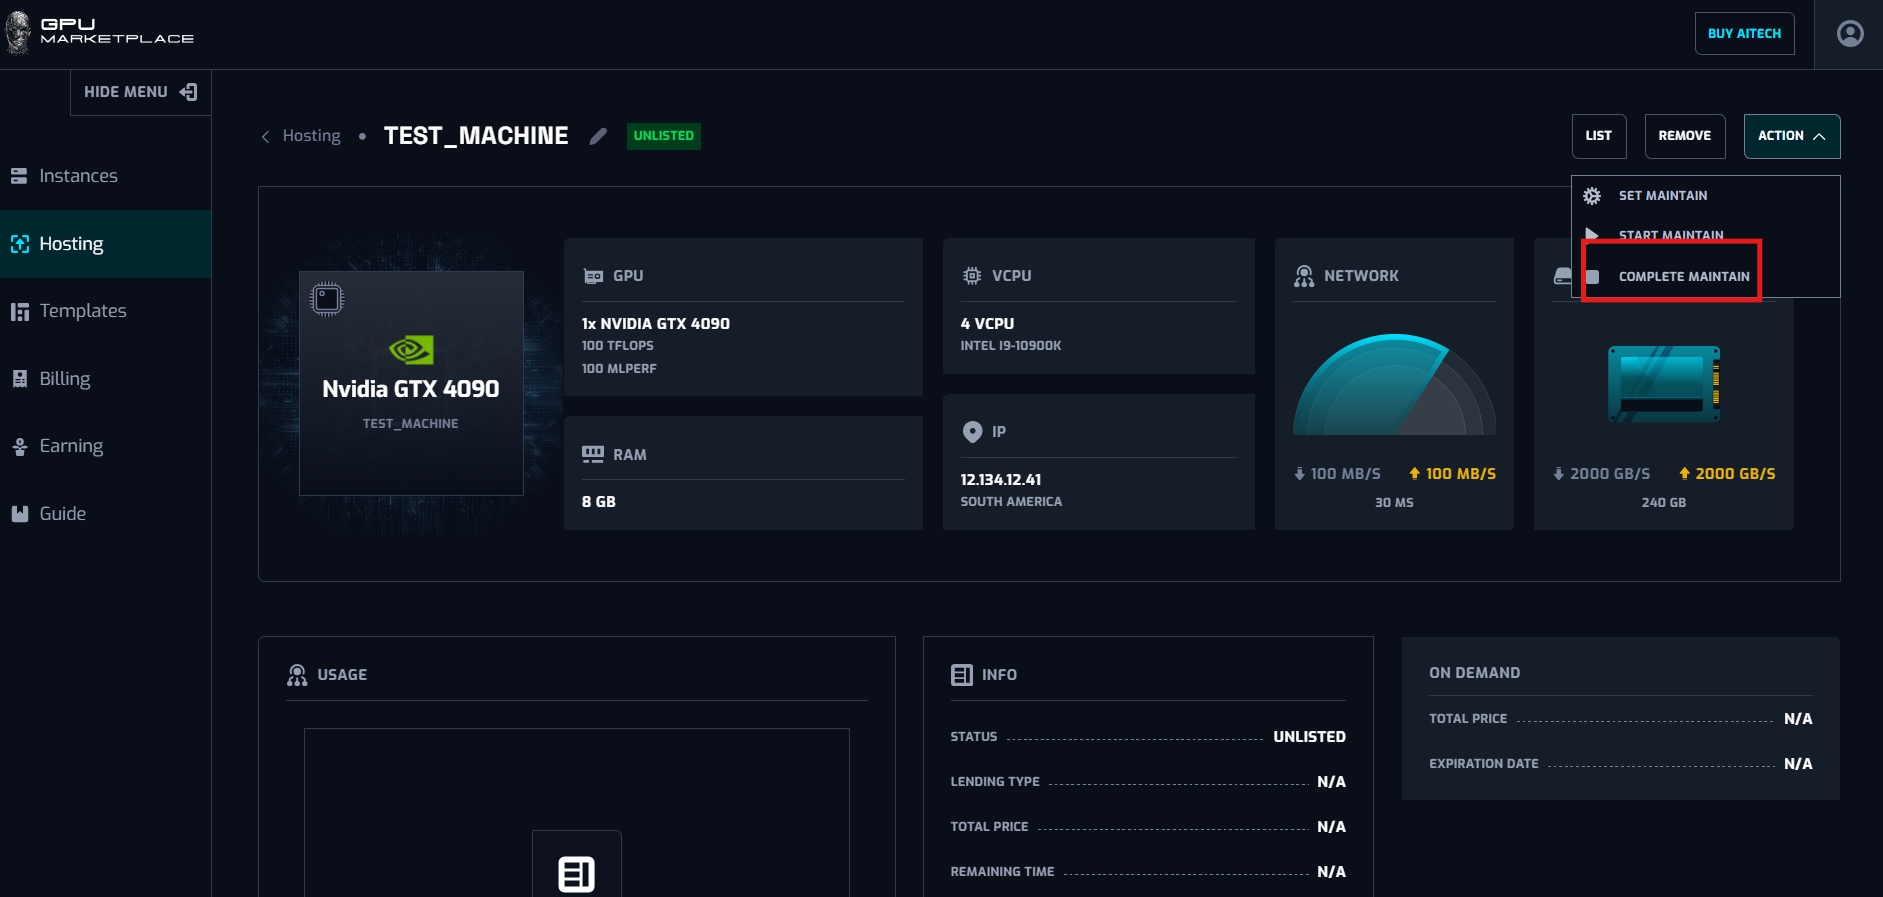
Task: Select Start Maintain from the Action menu
Action: click(1670, 235)
